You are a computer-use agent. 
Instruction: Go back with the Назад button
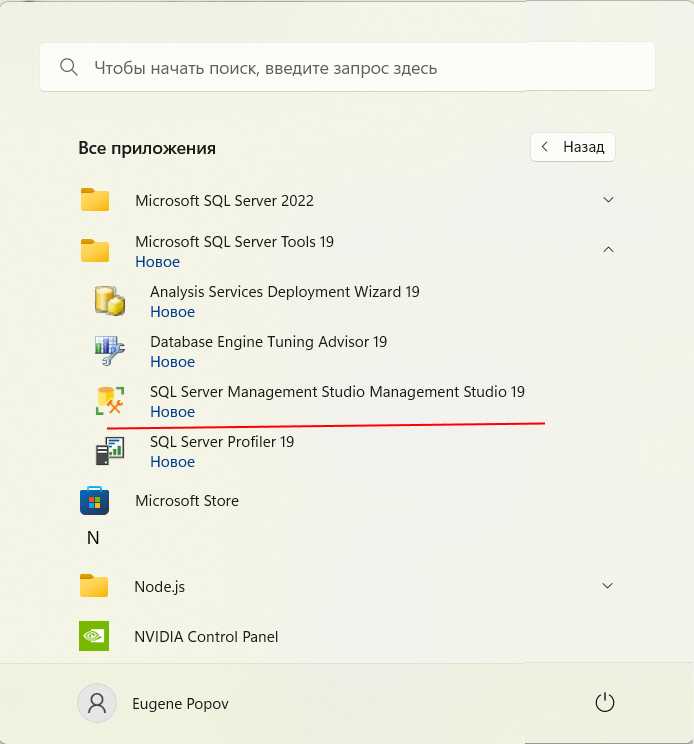tap(573, 147)
